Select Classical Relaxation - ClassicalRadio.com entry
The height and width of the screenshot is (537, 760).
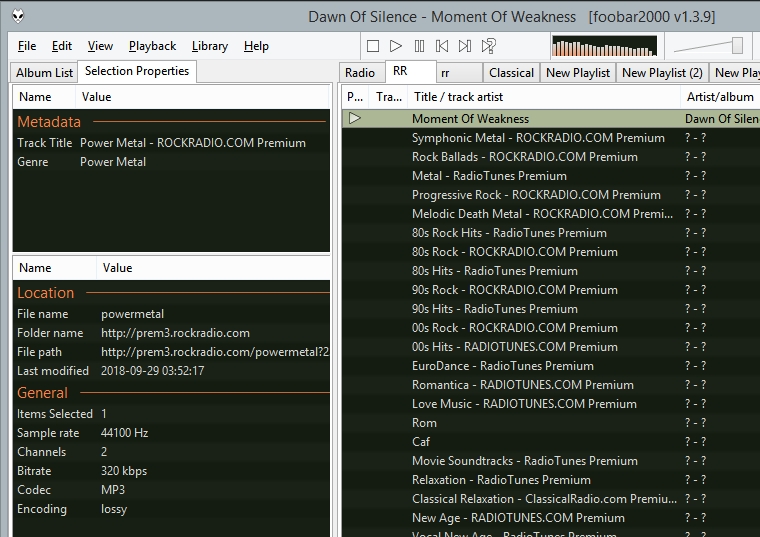pos(551,499)
